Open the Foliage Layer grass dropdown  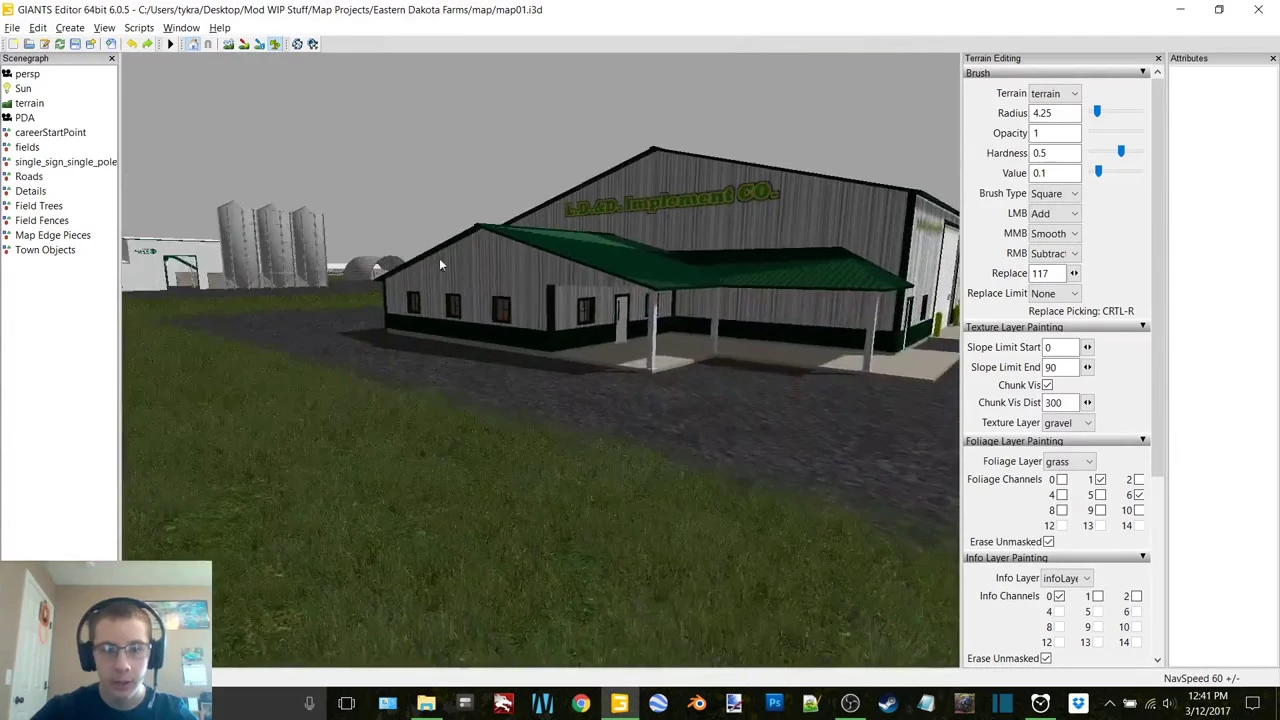coord(1068,461)
